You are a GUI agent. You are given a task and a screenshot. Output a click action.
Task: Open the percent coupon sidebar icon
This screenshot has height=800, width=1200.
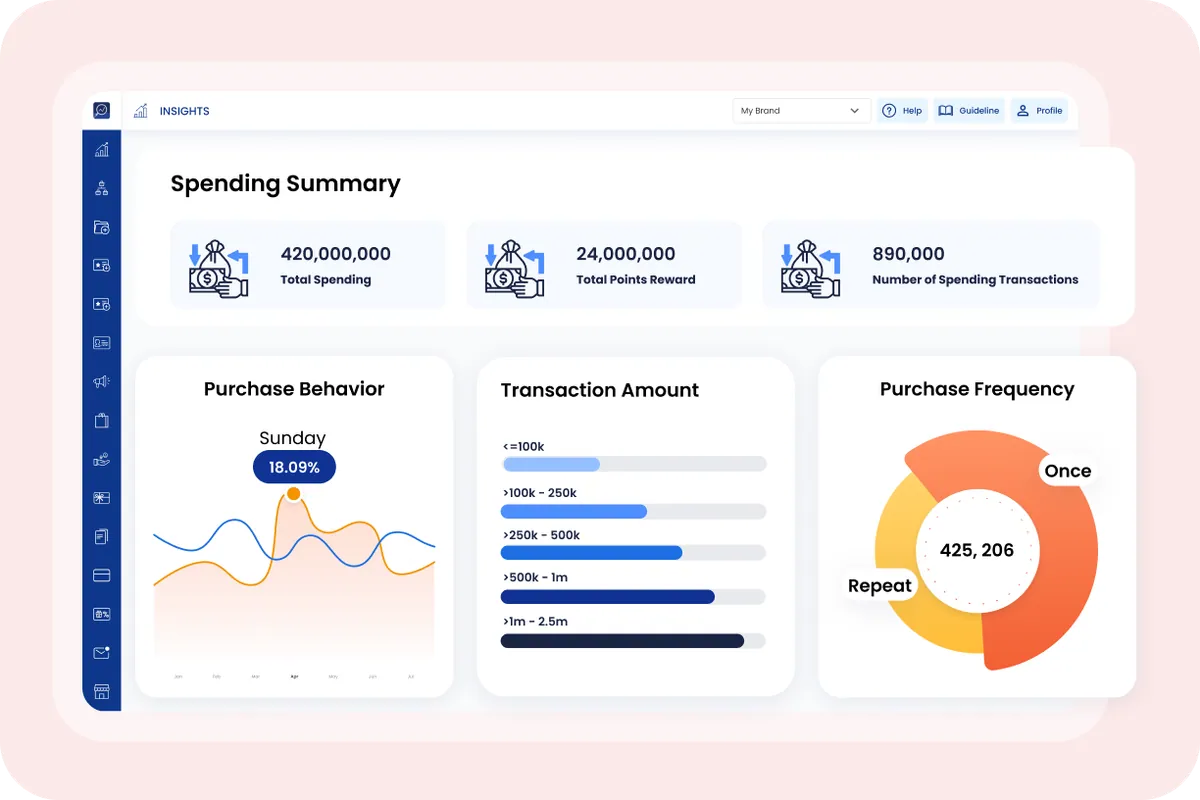(x=101, y=614)
